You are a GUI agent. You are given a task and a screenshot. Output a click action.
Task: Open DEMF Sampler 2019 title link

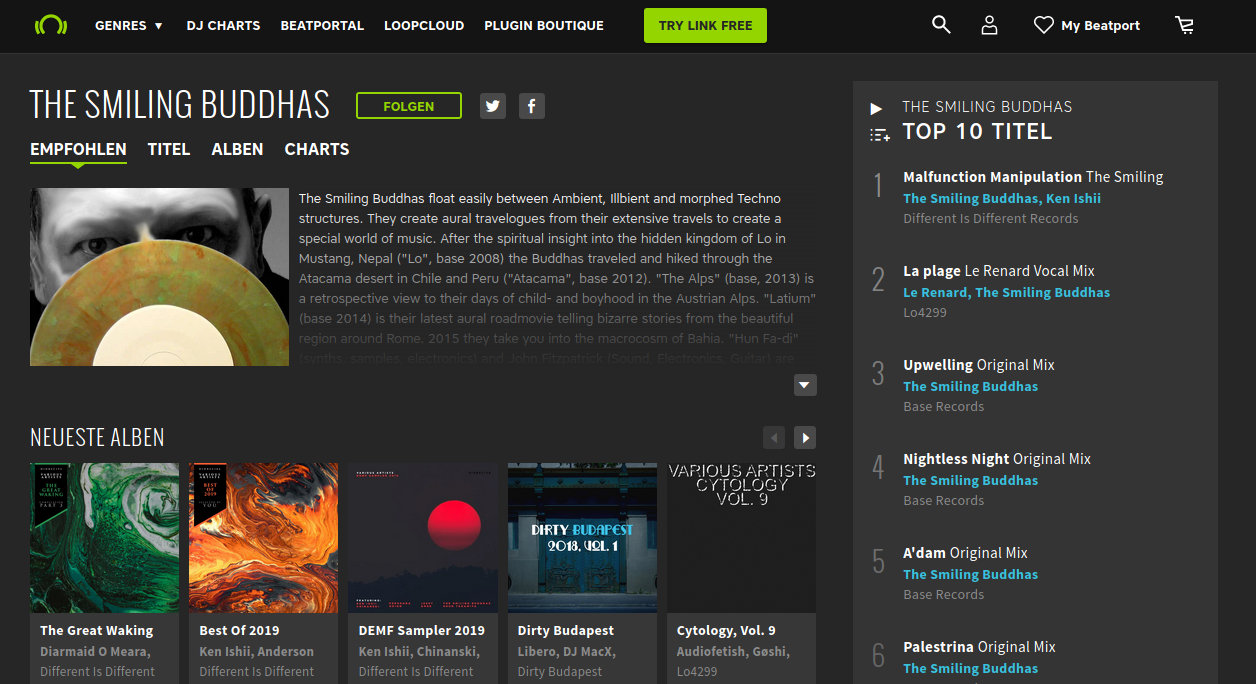(422, 631)
